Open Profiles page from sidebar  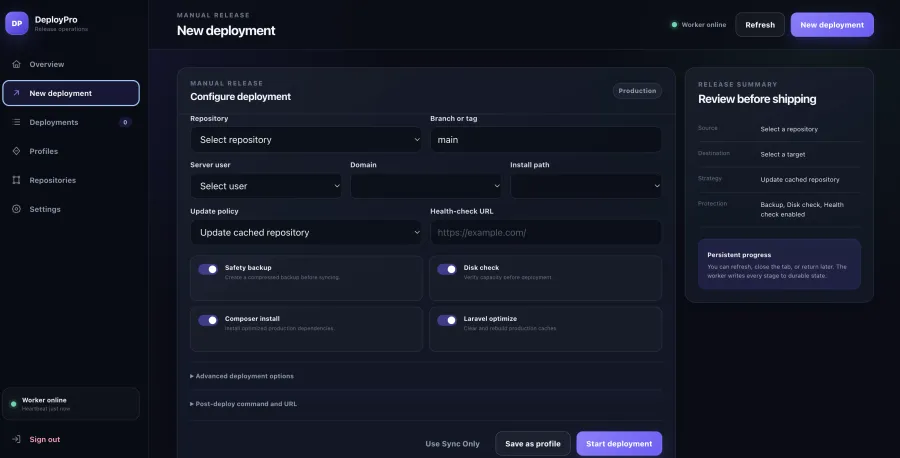pyautogui.click(x=71, y=151)
